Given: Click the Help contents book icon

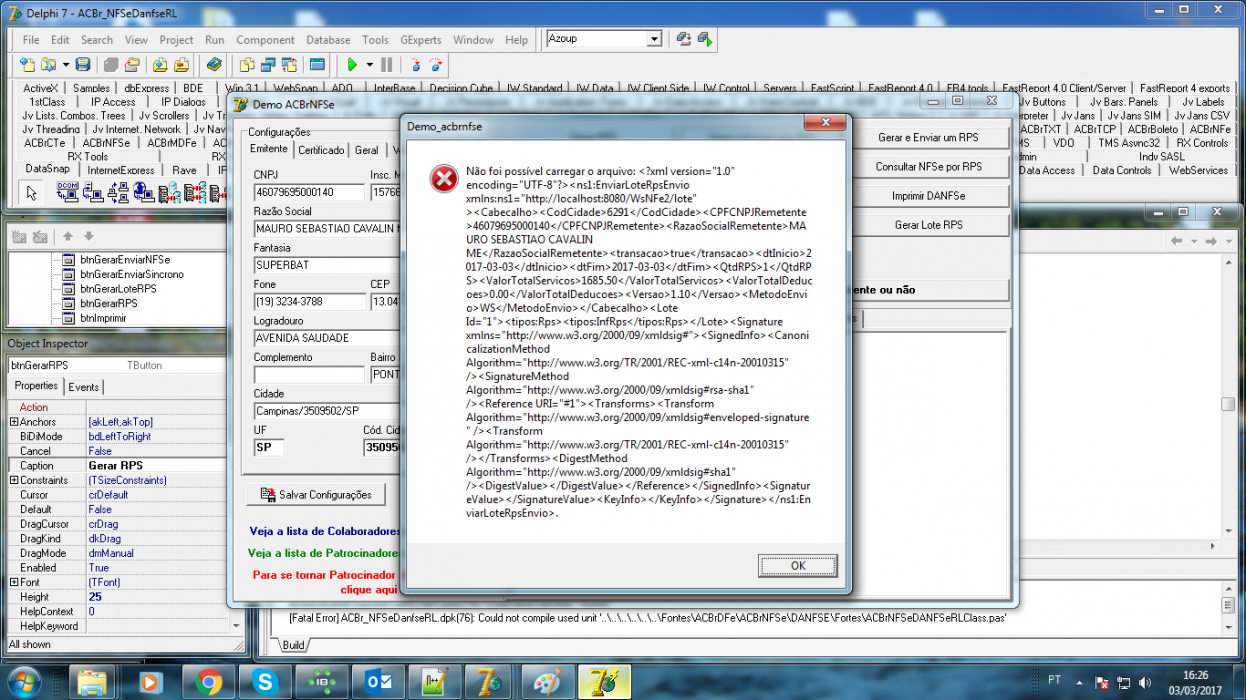Looking at the screenshot, I should [214, 65].
